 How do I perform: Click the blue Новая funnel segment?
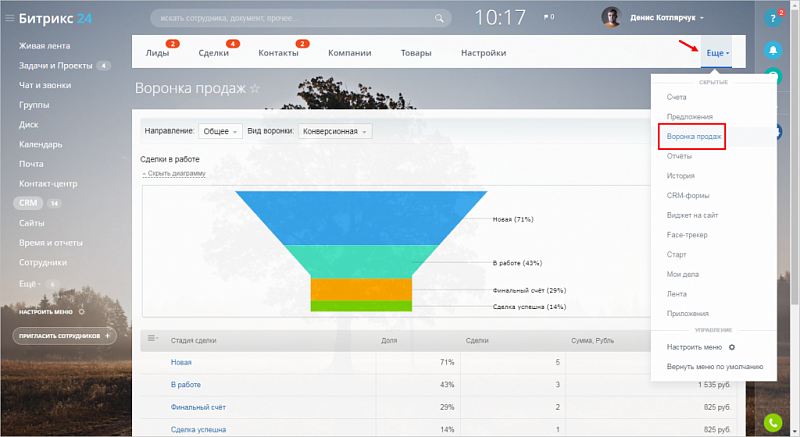(x=361, y=217)
